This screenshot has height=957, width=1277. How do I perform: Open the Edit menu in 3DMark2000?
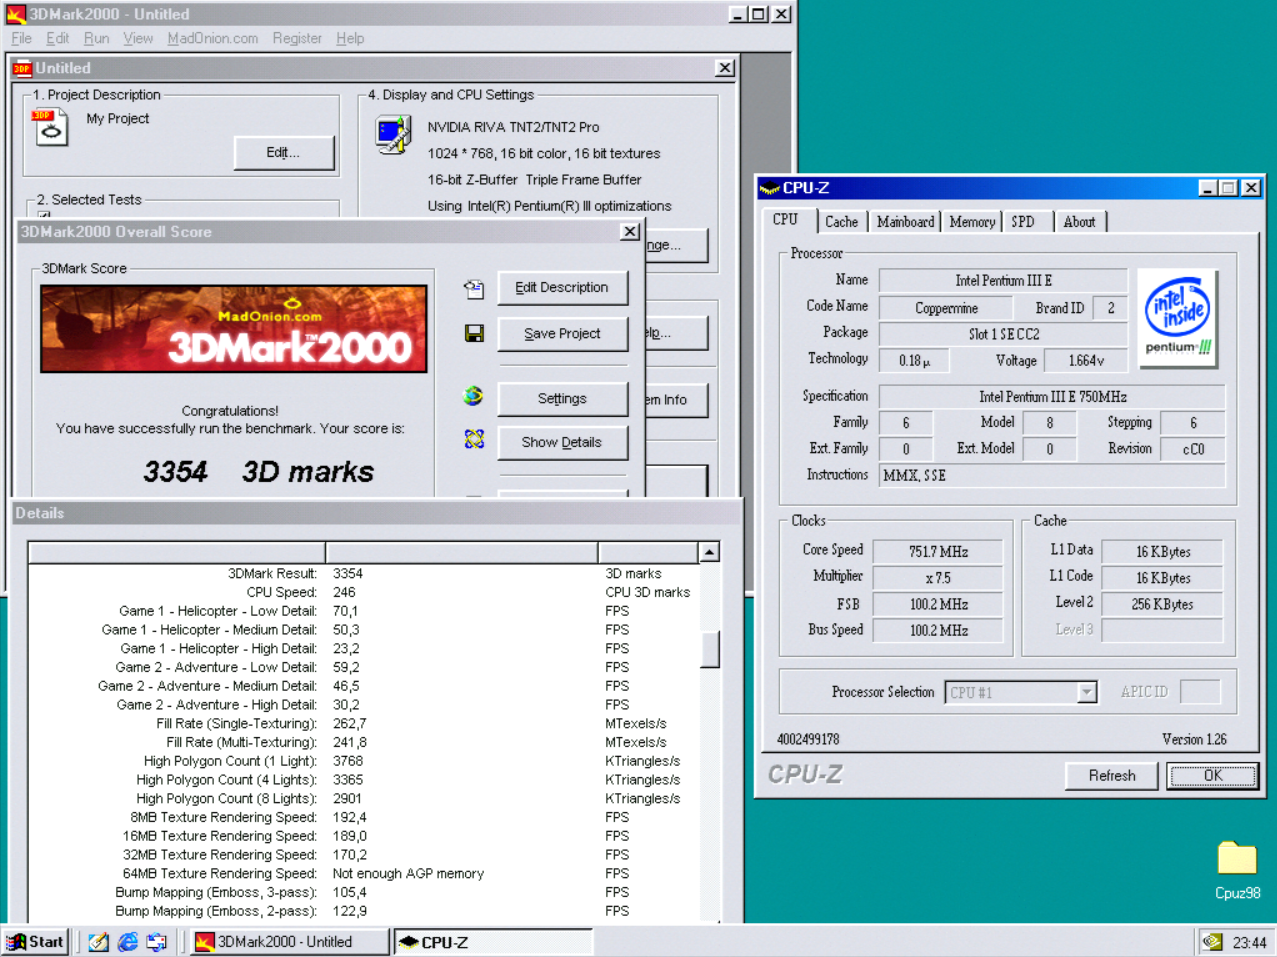[x=58, y=38]
